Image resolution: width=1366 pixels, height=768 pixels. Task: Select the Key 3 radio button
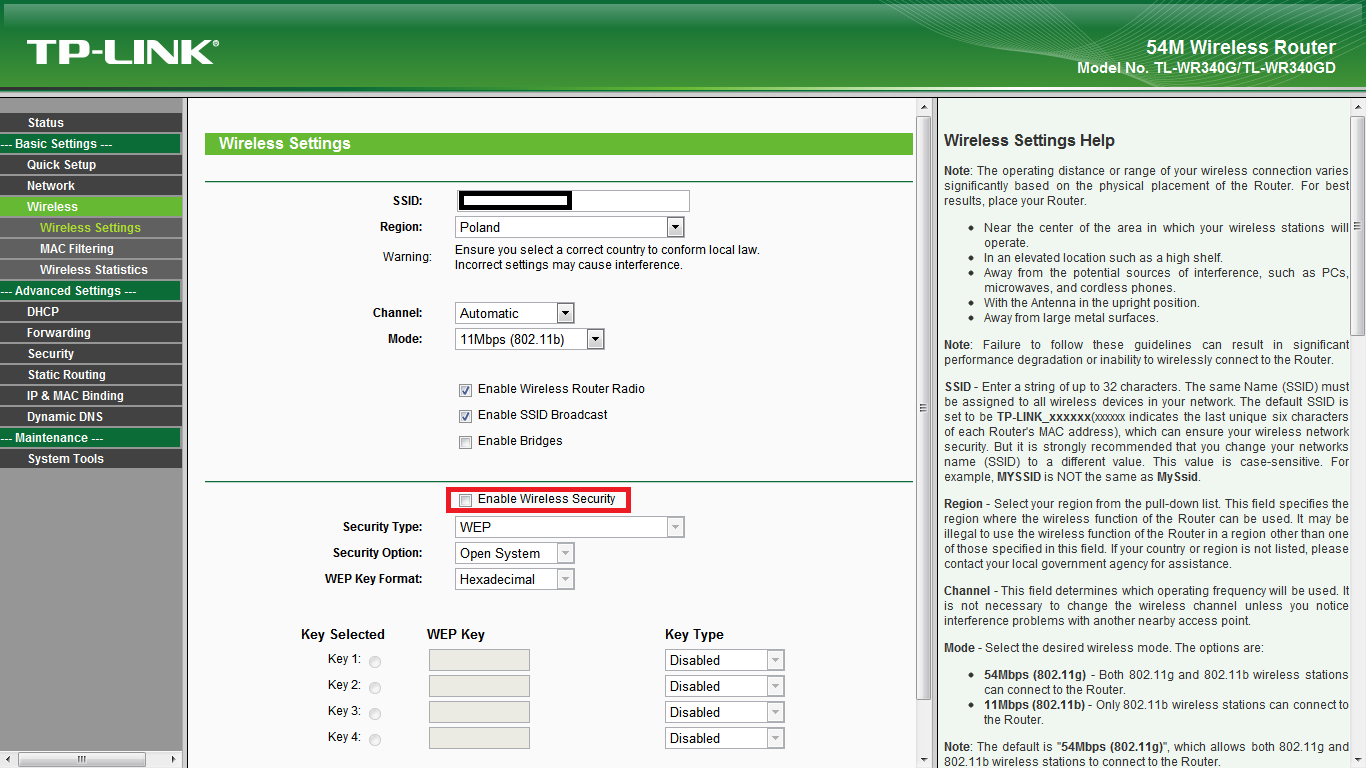375,714
